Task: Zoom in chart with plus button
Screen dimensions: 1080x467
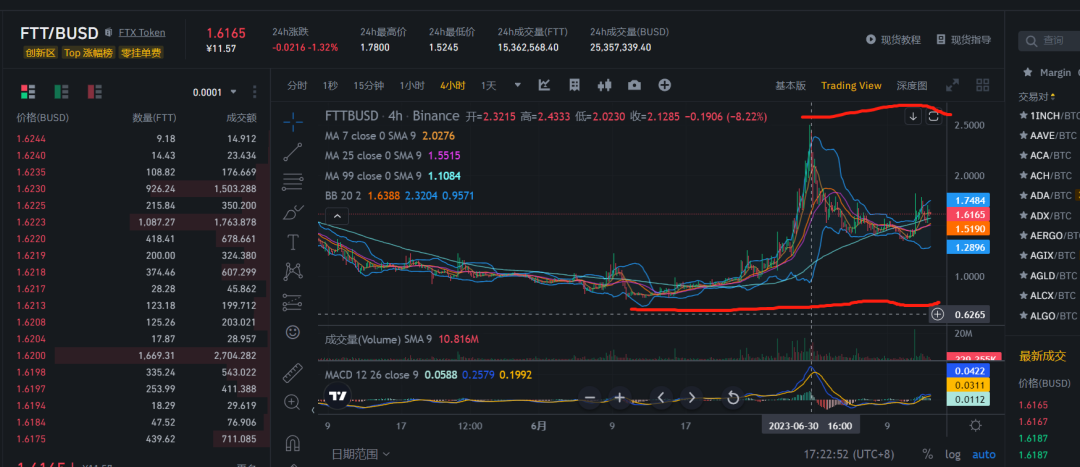Action: (619, 397)
